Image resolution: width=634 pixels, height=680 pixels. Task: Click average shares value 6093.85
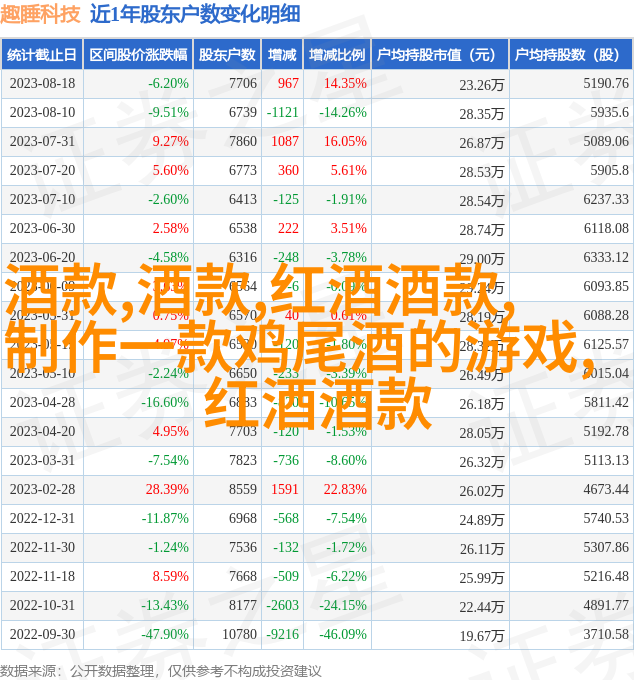606,287
